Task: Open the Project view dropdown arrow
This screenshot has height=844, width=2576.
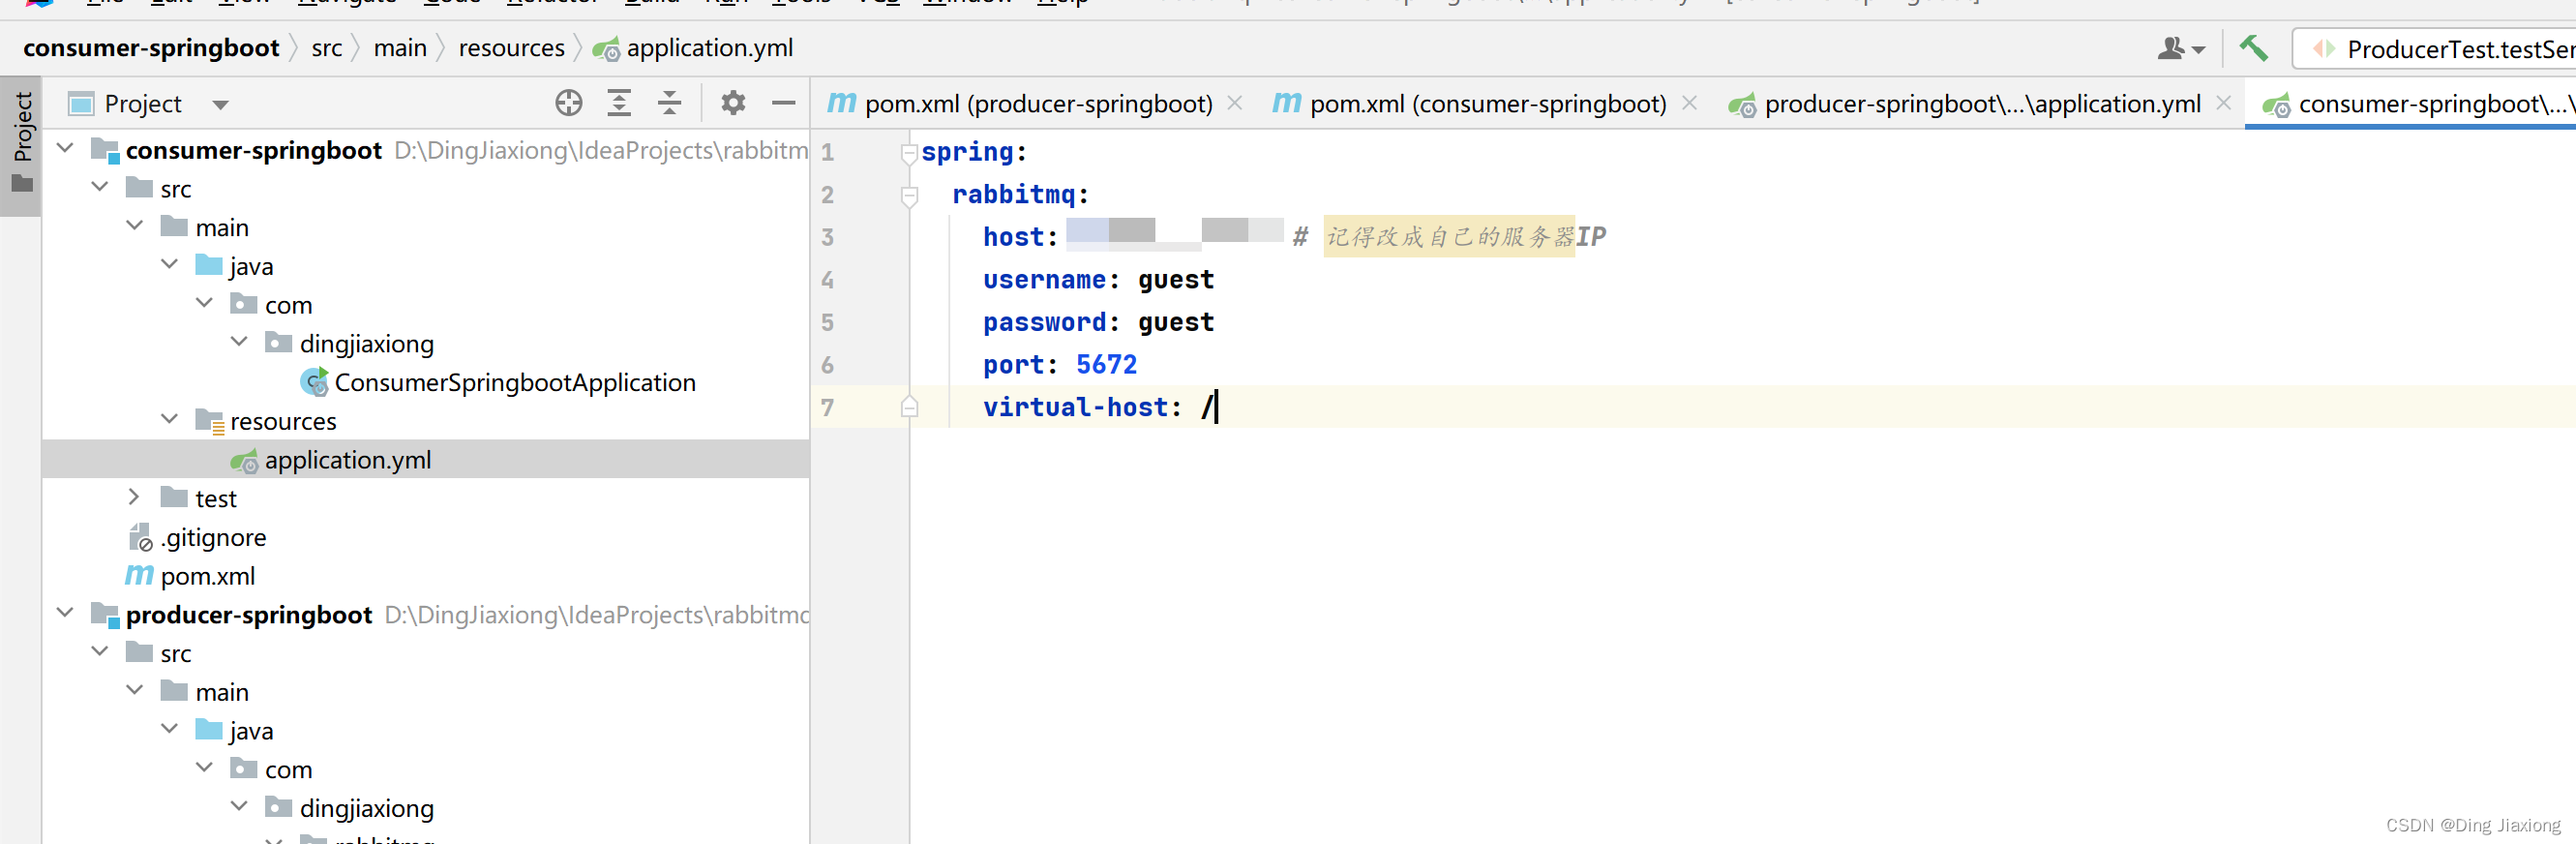Action: [220, 105]
